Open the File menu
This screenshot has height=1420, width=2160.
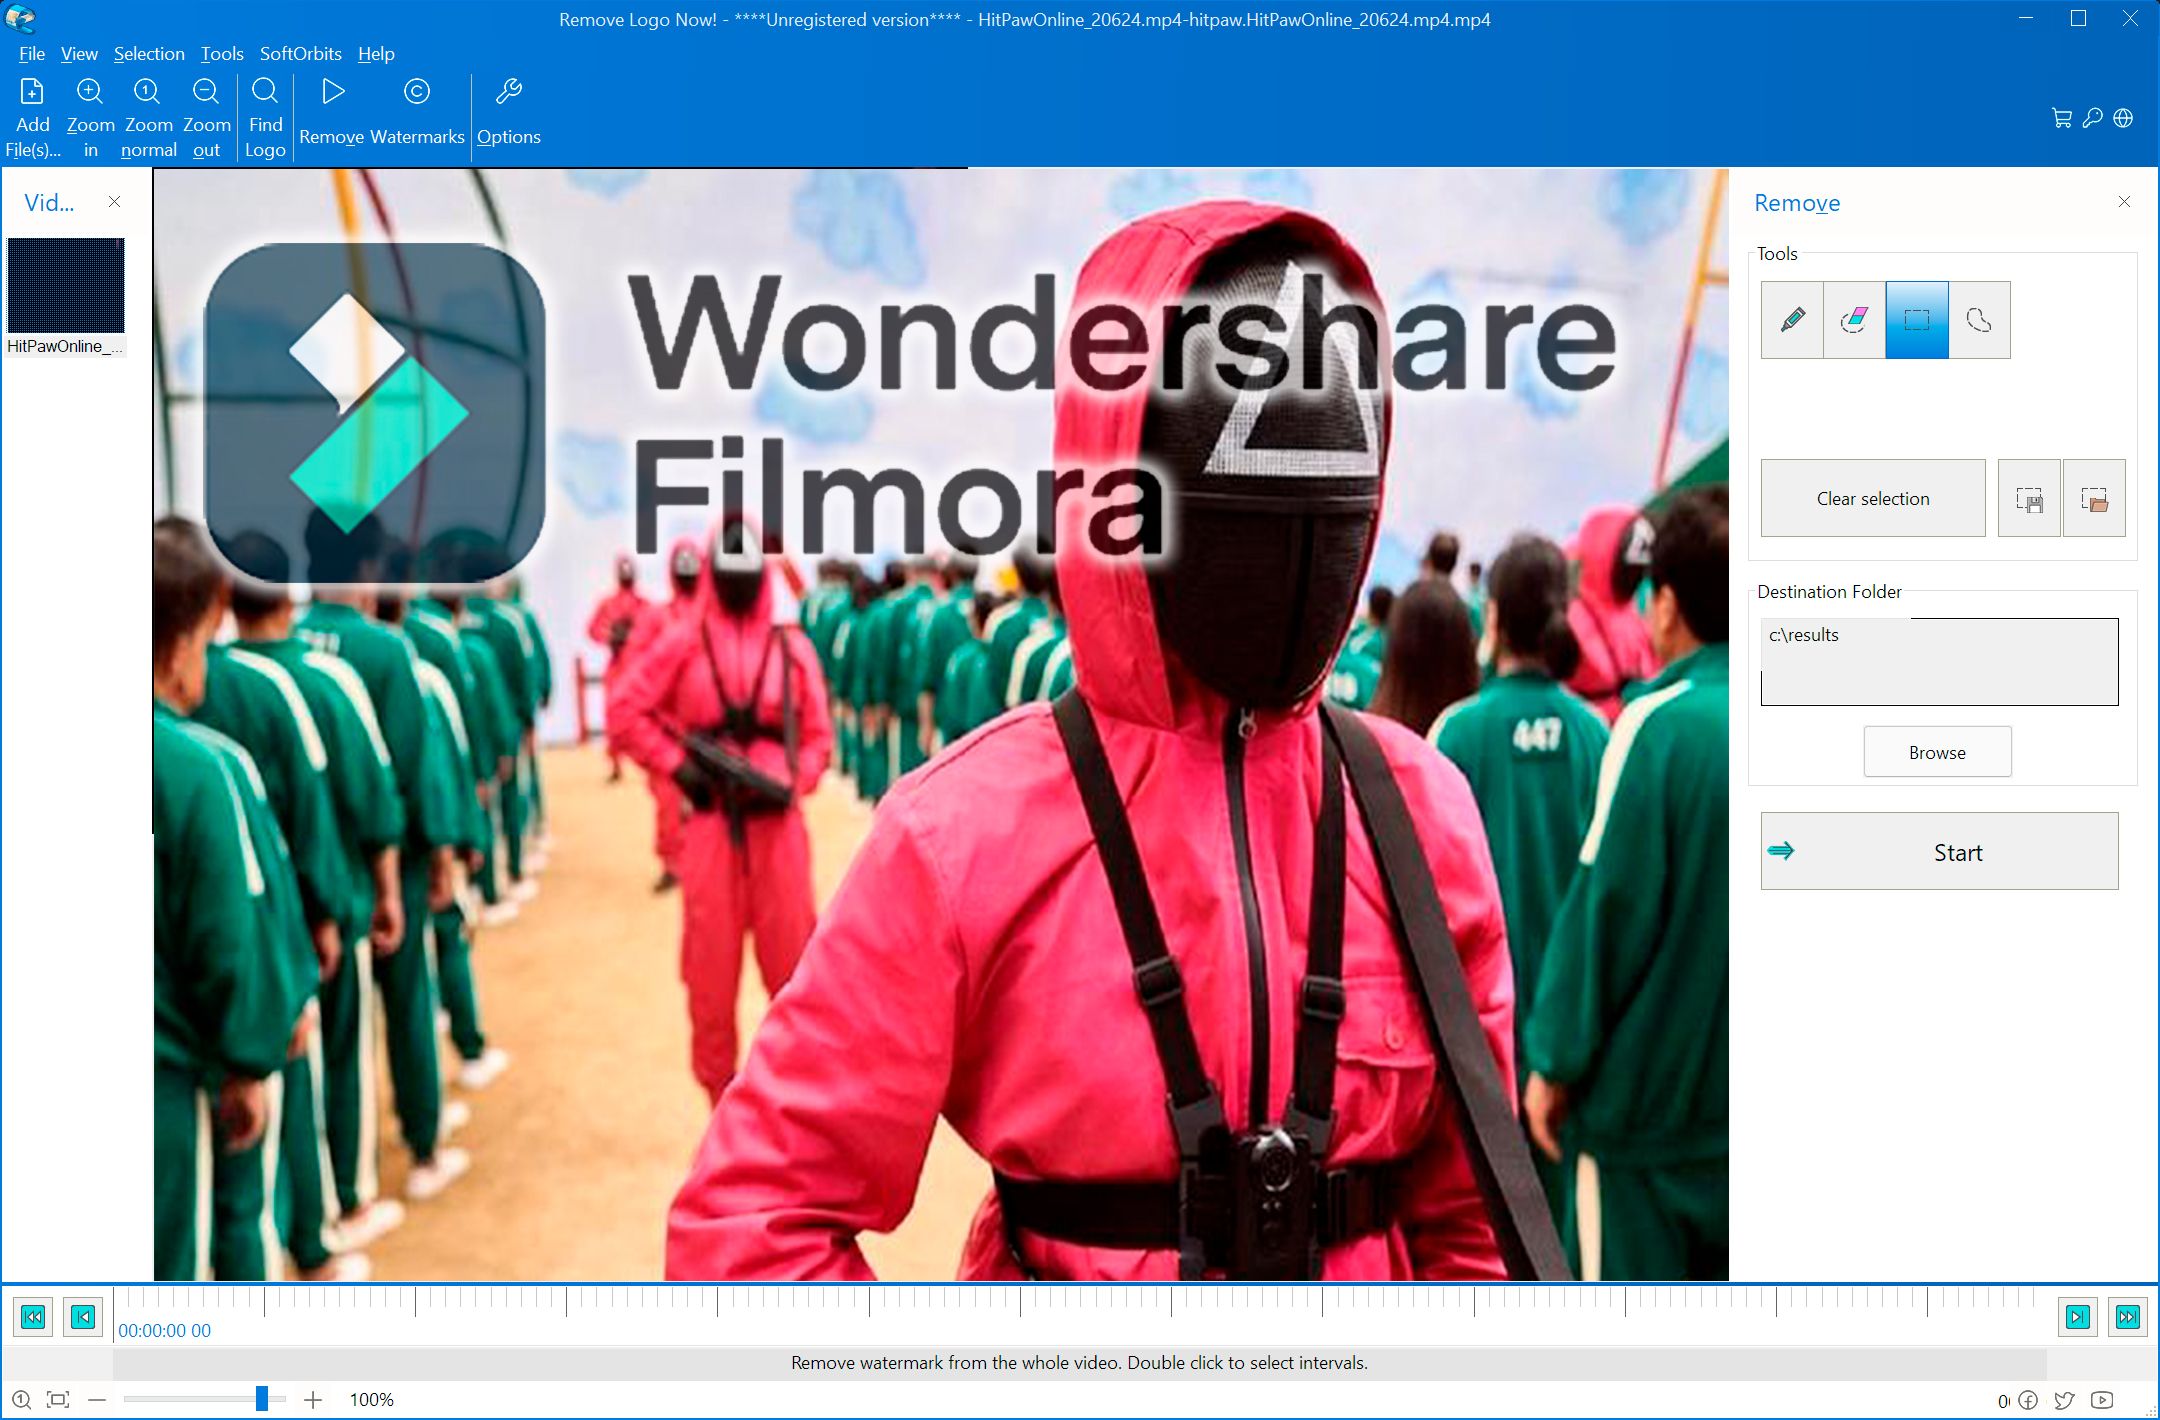(x=30, y=52)
